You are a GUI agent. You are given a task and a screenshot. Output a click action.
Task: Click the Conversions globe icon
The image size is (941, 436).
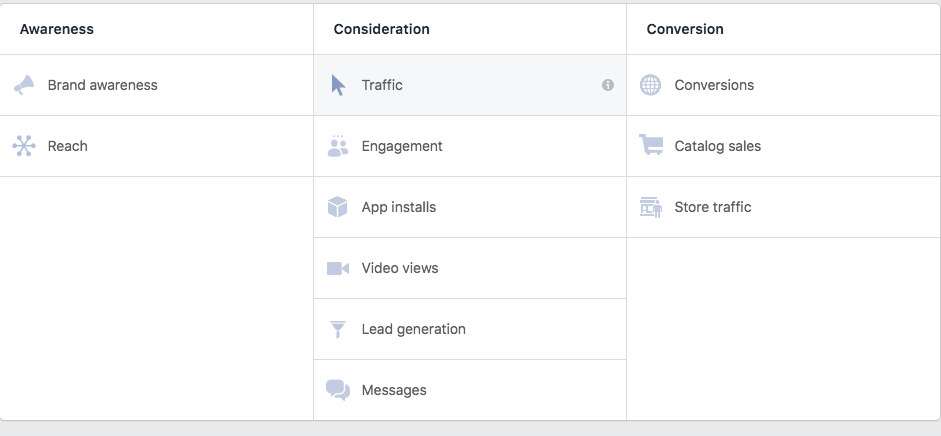[651, 85]
